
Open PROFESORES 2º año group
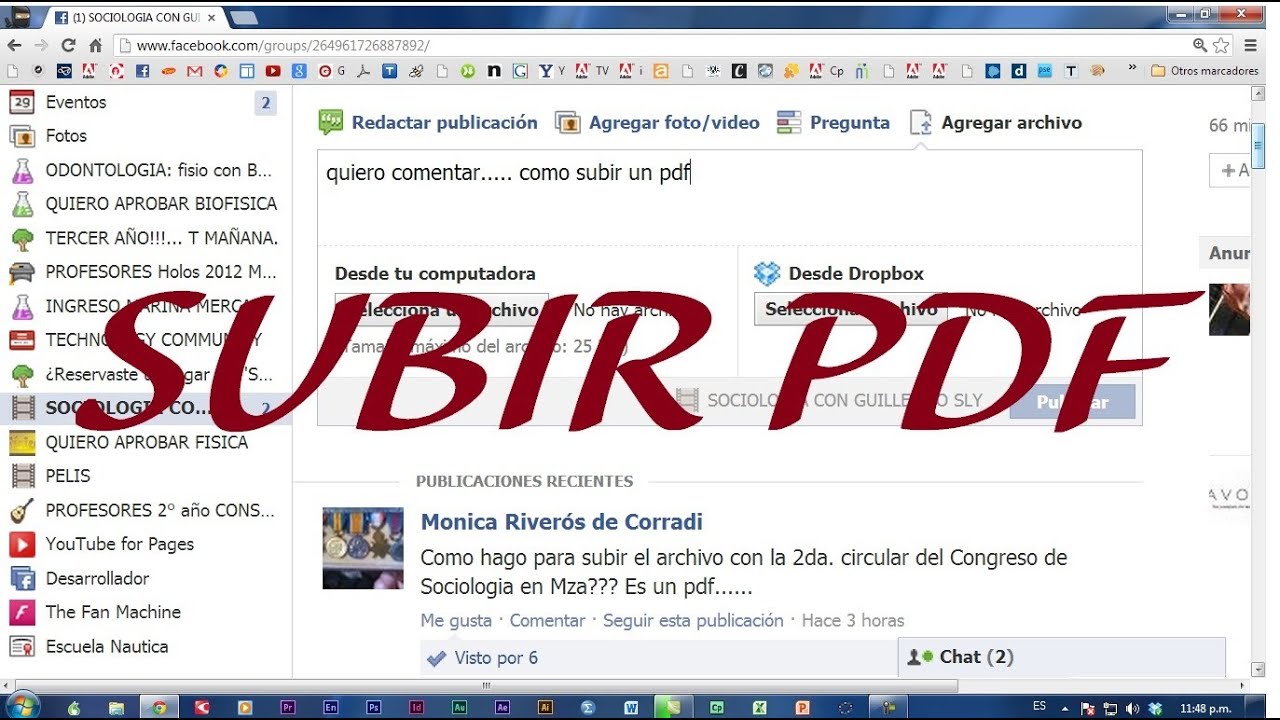(x=160, y=510)
